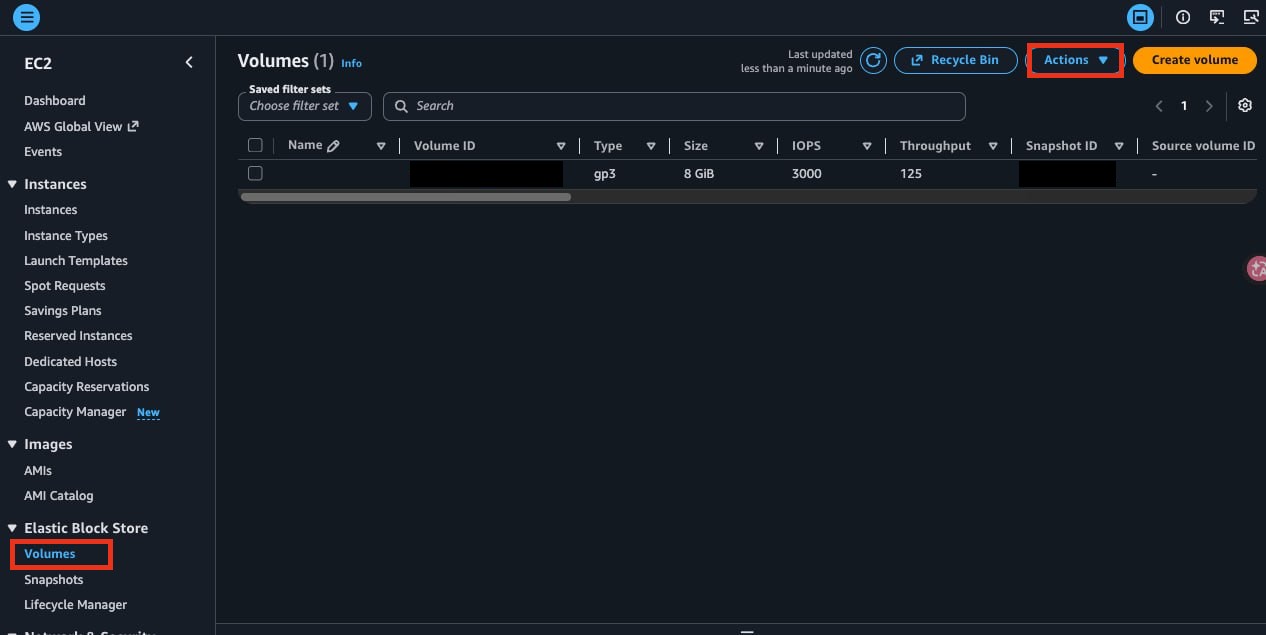Image resolution: width=1266 pixels, height=635 pixels.
Task: Sort by Size column arrow
Action: [759, 146]
